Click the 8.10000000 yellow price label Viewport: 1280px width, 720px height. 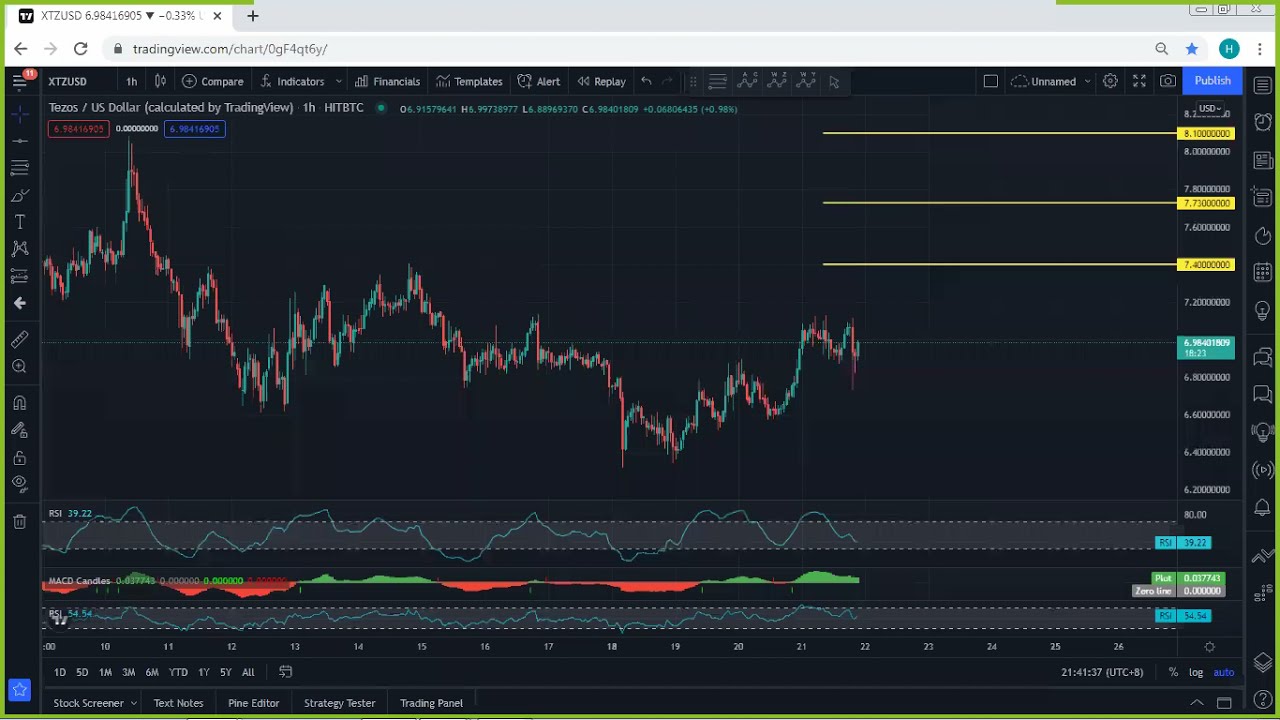[1207, 134]
